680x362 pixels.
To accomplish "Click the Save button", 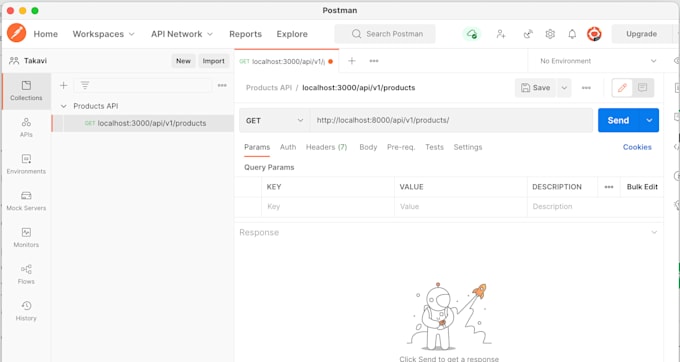I will 536,88.
